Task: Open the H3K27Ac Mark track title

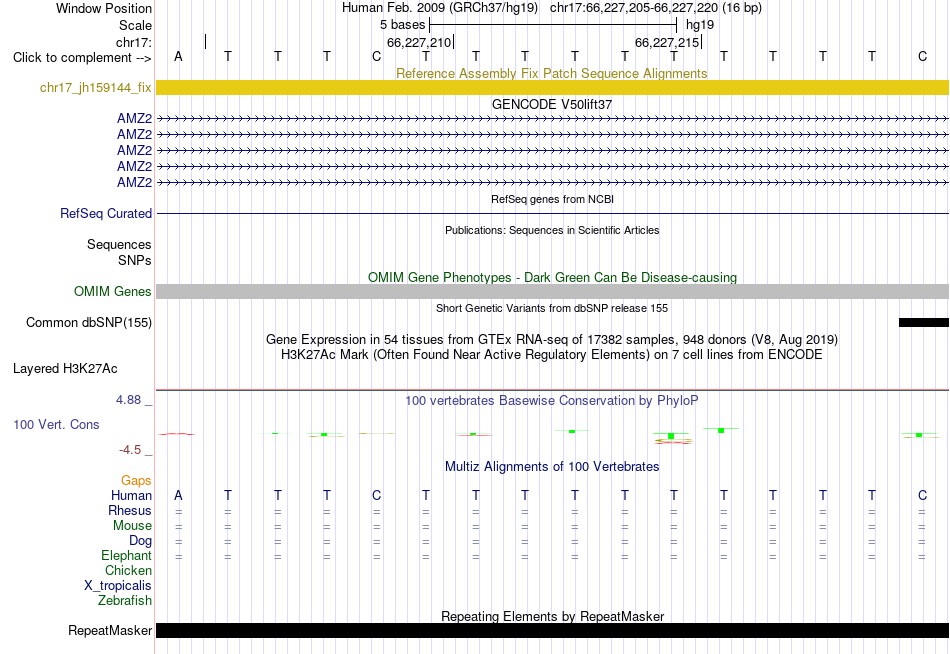Action: (x=551, y=355)
